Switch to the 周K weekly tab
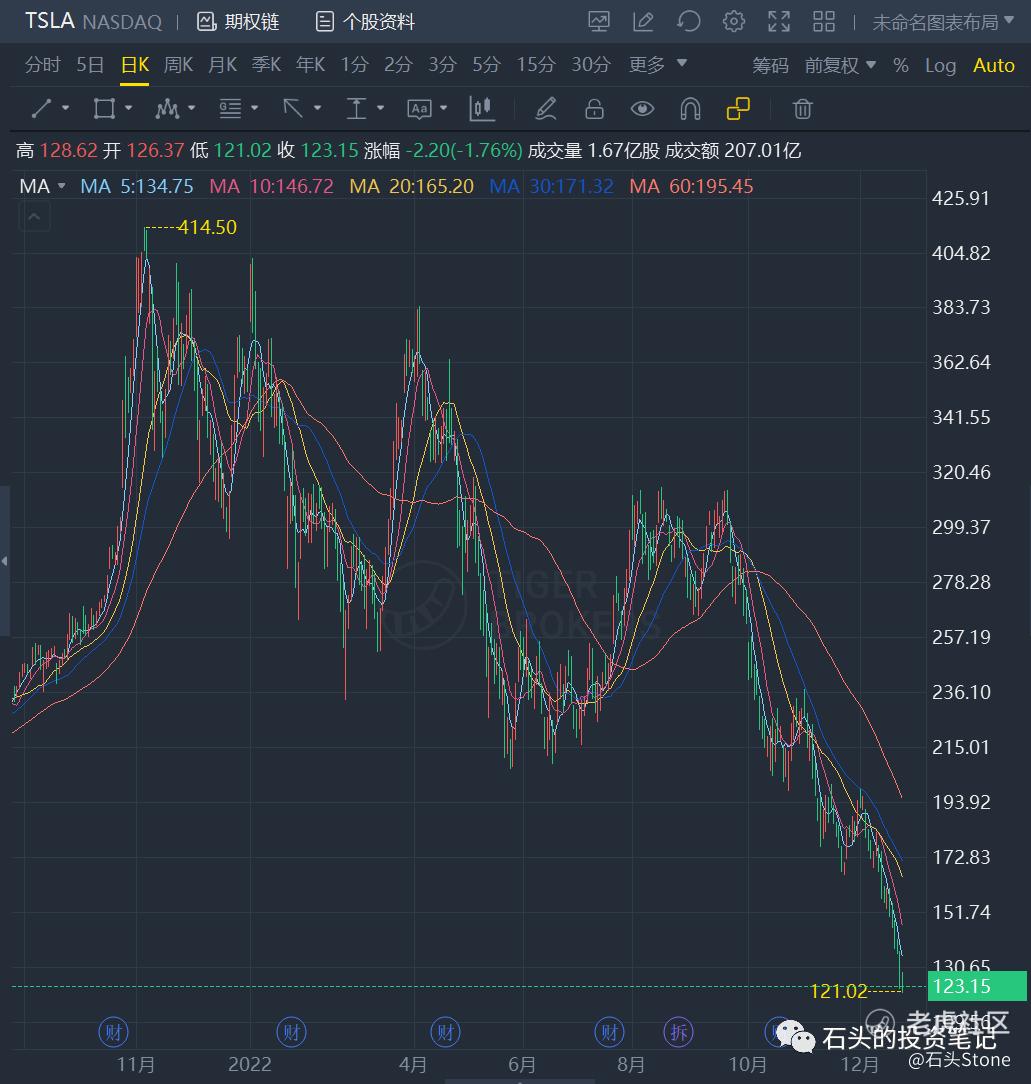This screenshot has height=1084, width=1031. [178, 65]
